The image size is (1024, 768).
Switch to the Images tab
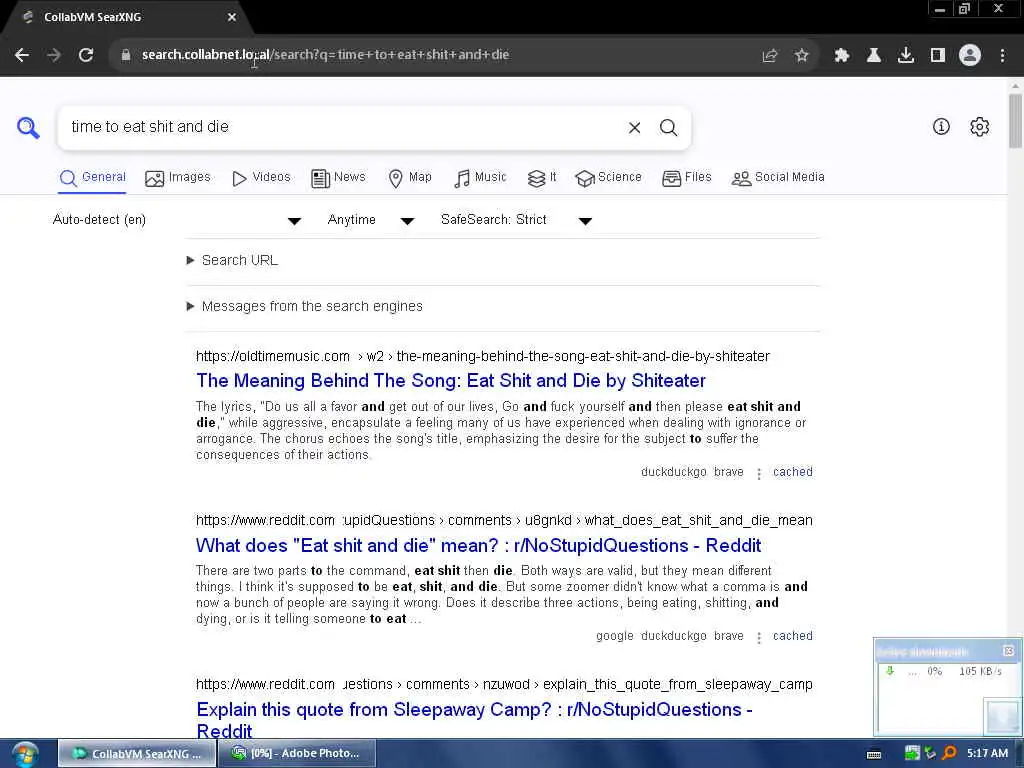(x=178, y=178)
